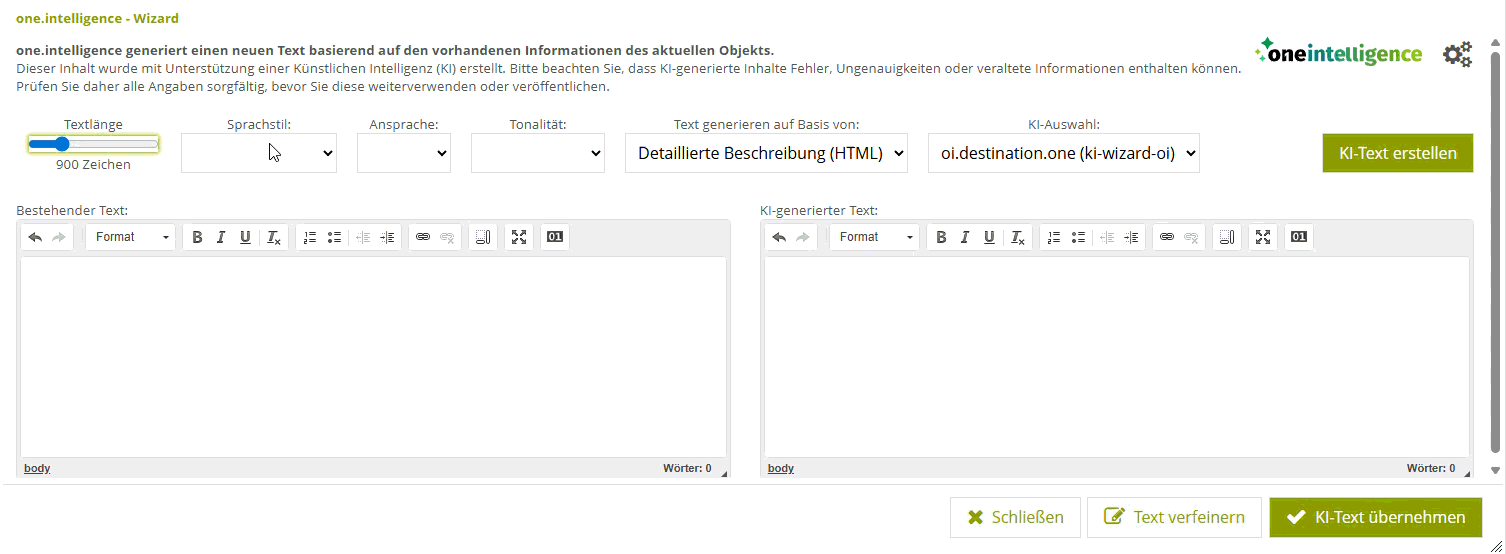Open Format menu in Bestehender Text toolbar
This screenshot has height=554, width=1506.
tap(131, 237)
